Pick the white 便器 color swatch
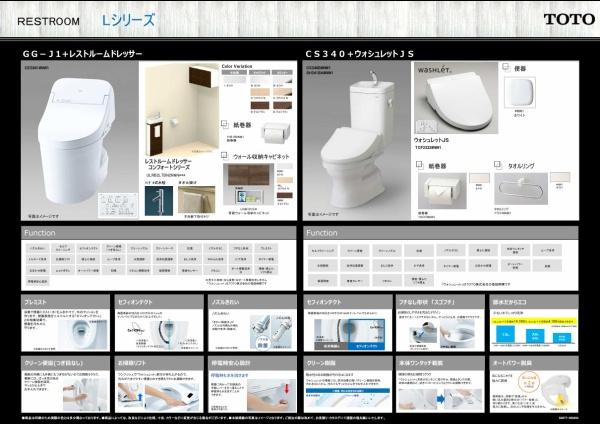Viewport: 600px width, 424px height. [520, 92]
